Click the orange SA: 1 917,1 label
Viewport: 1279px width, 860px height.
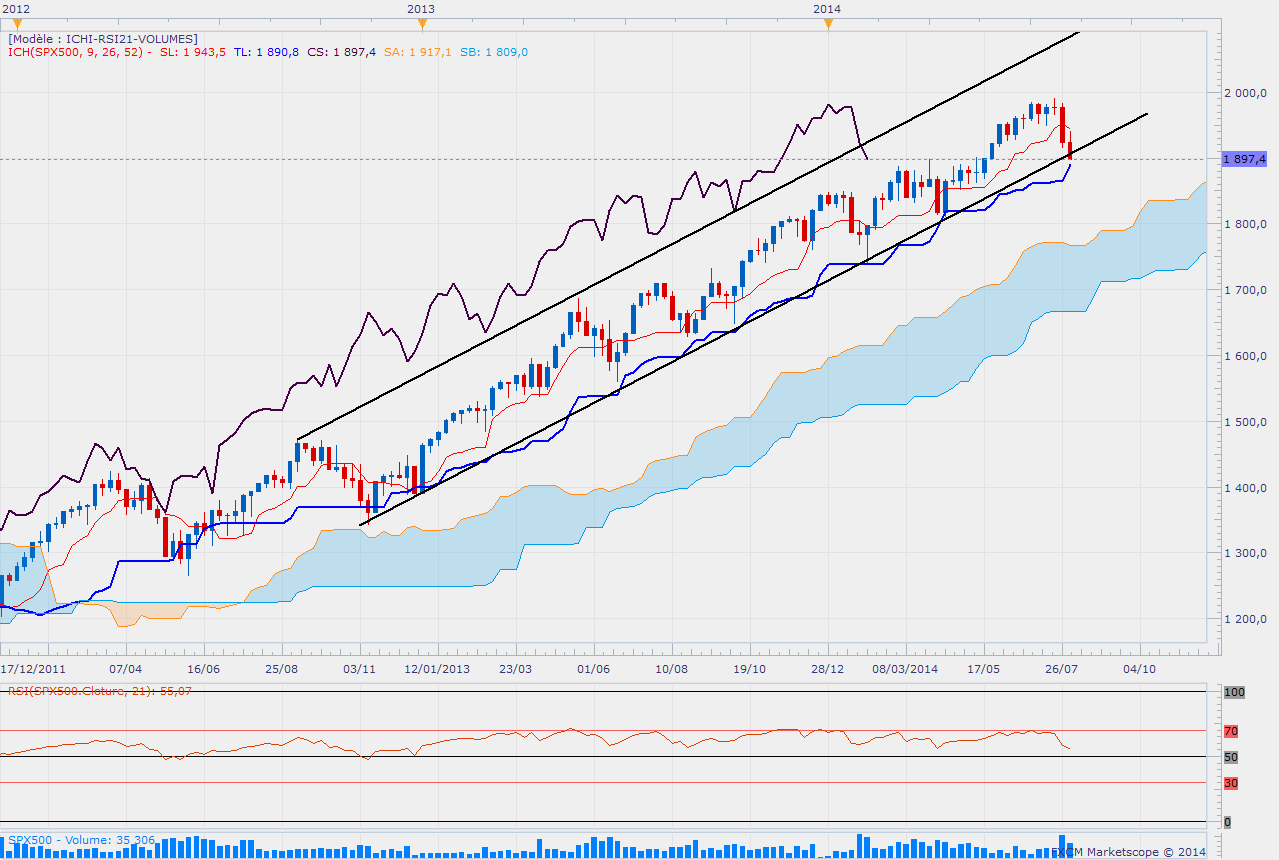click(x=418, y=53)
